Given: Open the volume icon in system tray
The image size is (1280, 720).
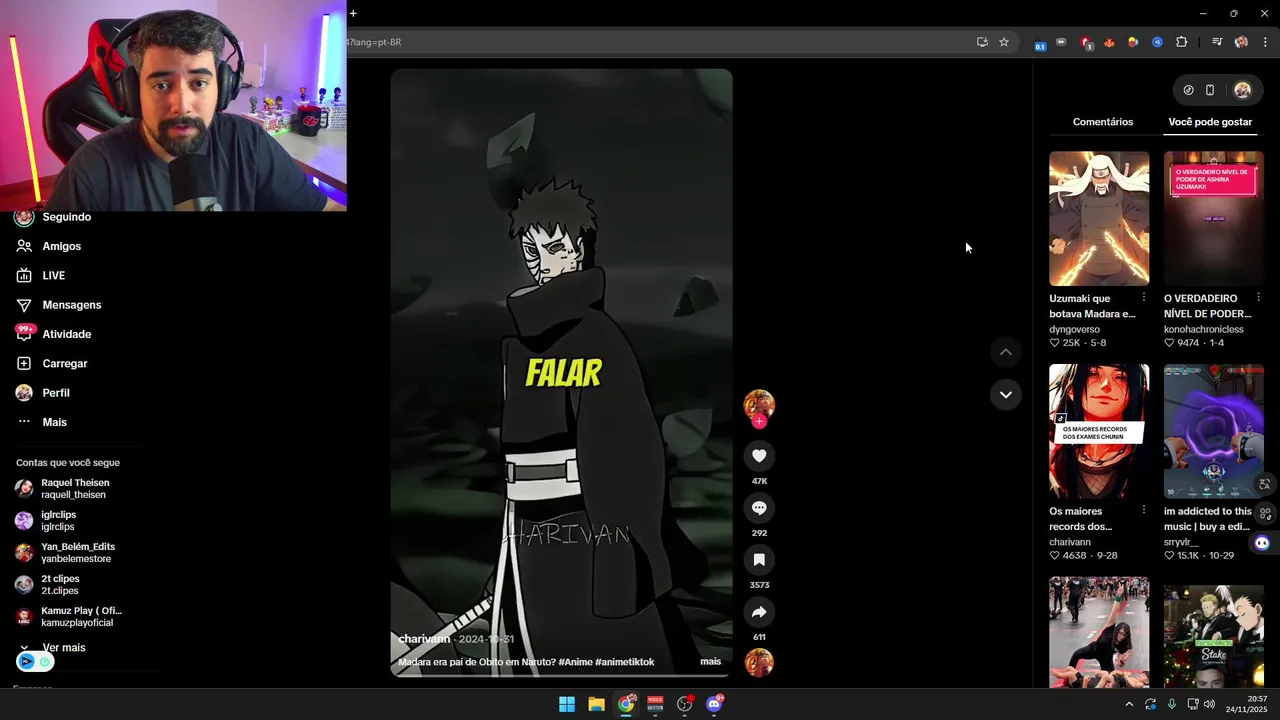Looking at the screenshot, I should [x=1209, y=704].
